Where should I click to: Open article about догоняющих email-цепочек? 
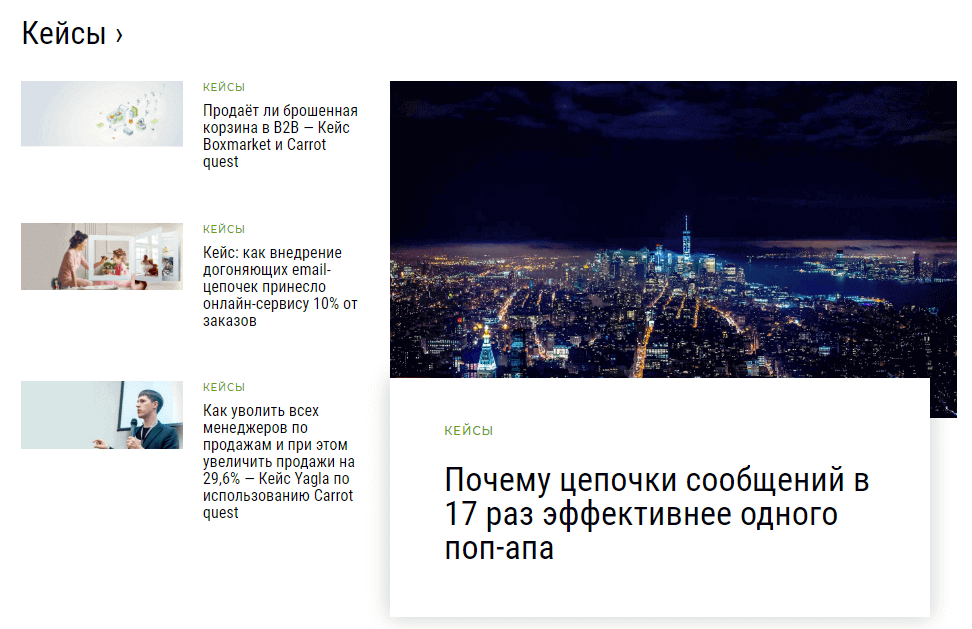[x=280, y=286]
